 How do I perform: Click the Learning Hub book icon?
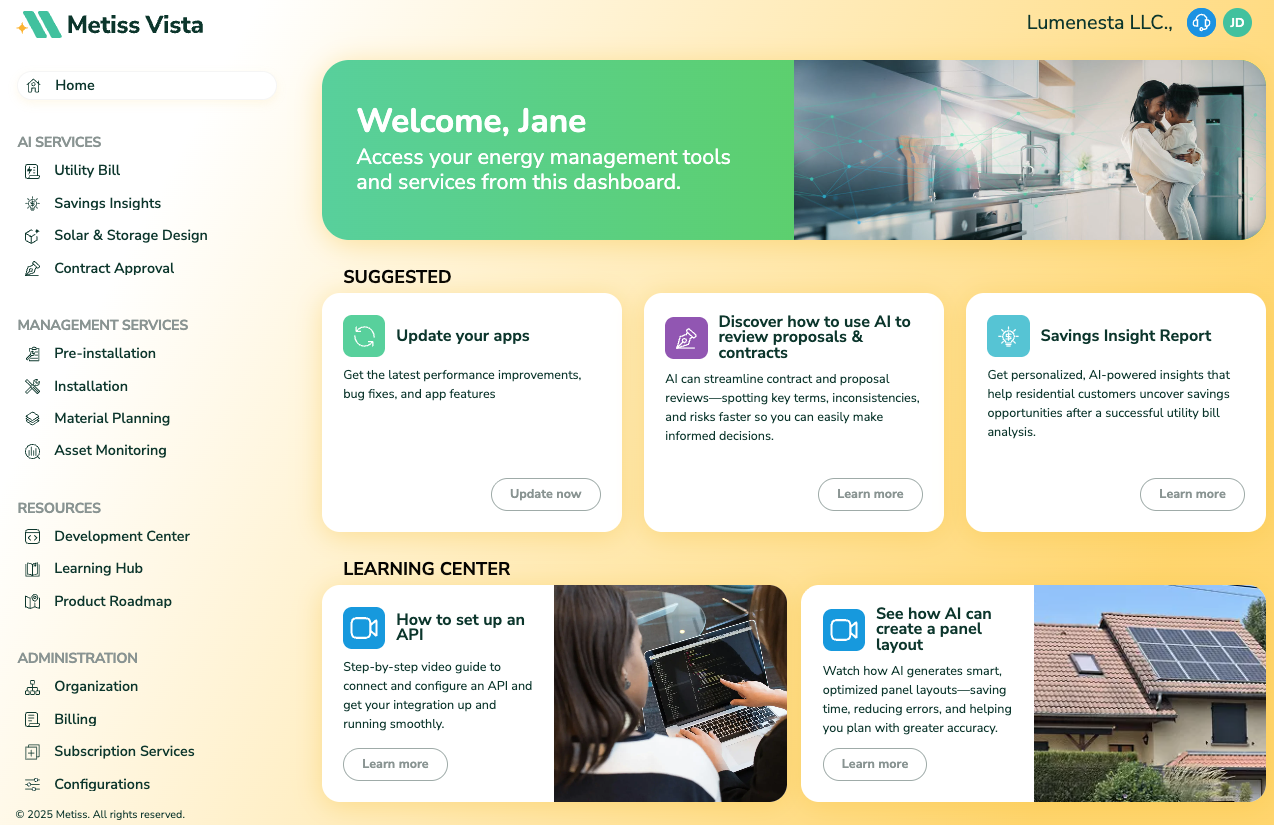[x=33, y=569]
